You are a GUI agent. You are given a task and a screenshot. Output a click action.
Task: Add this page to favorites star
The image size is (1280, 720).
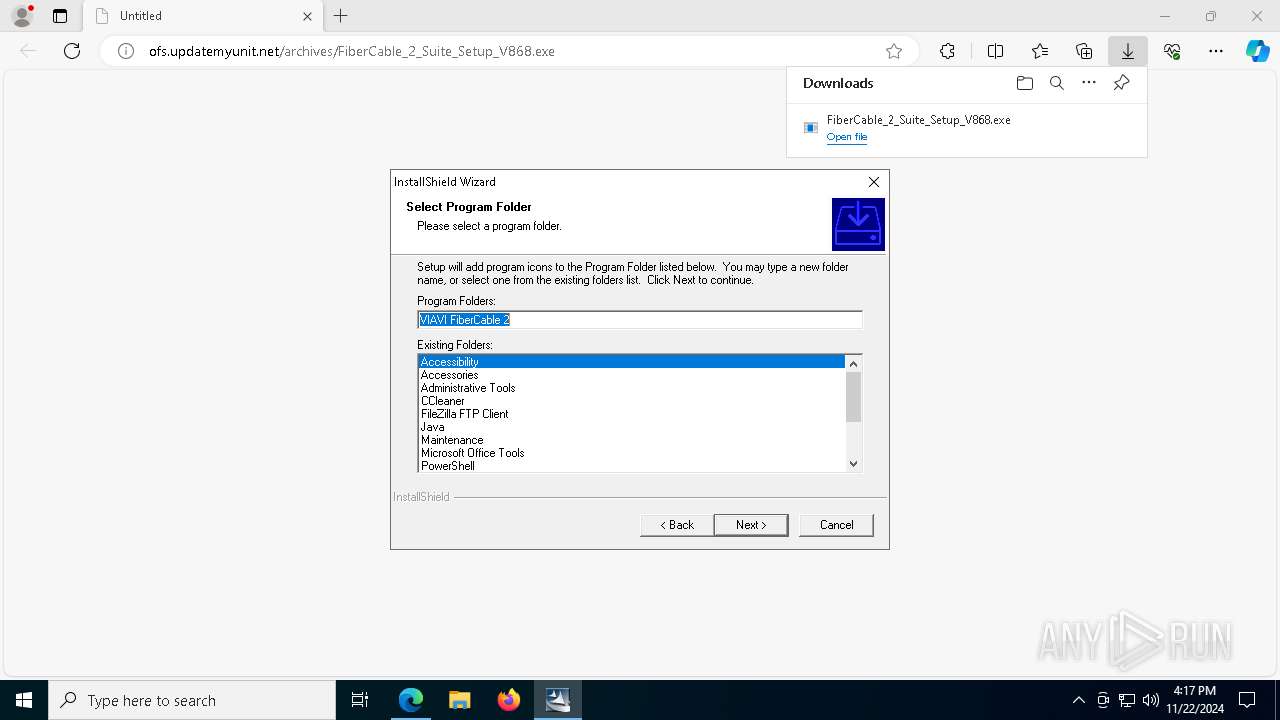[894, 51]
